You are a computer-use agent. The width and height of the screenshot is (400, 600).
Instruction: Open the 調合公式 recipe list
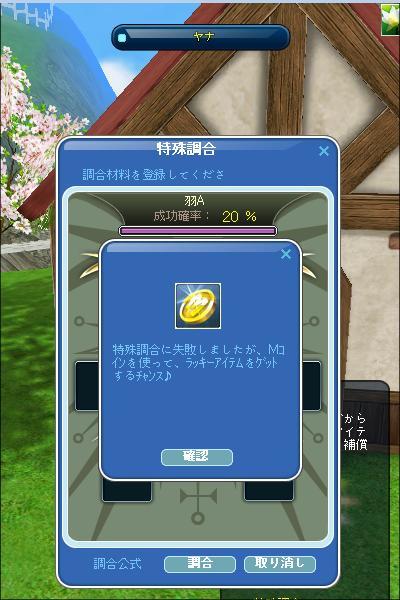[x=118, y=564]
